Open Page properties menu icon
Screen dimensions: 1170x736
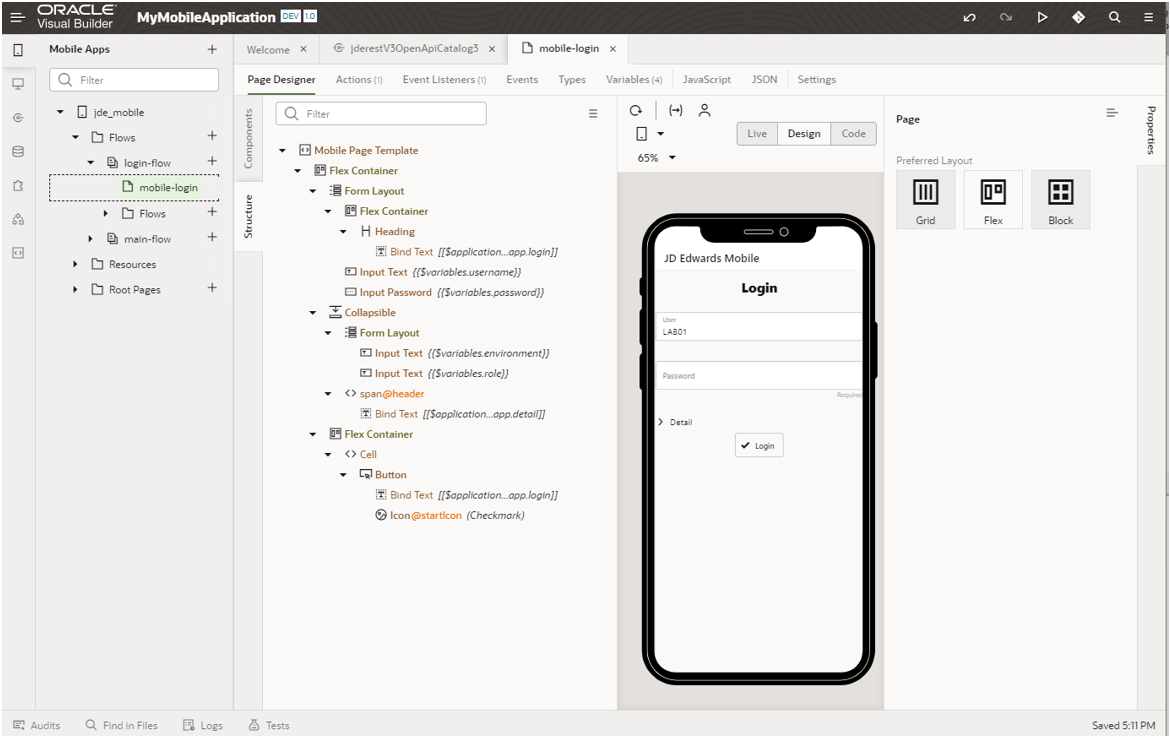[x=1112, y=113]
